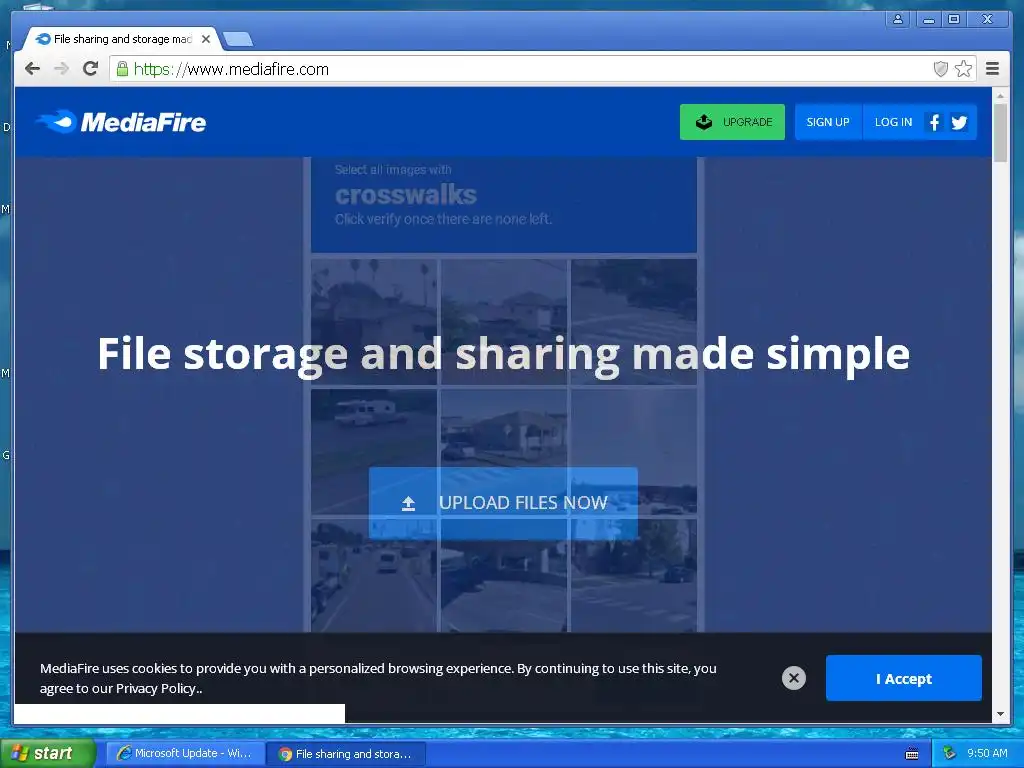Click the page scrollbar up arrow
The image size is (1024, 768).
coord(1000,95)
